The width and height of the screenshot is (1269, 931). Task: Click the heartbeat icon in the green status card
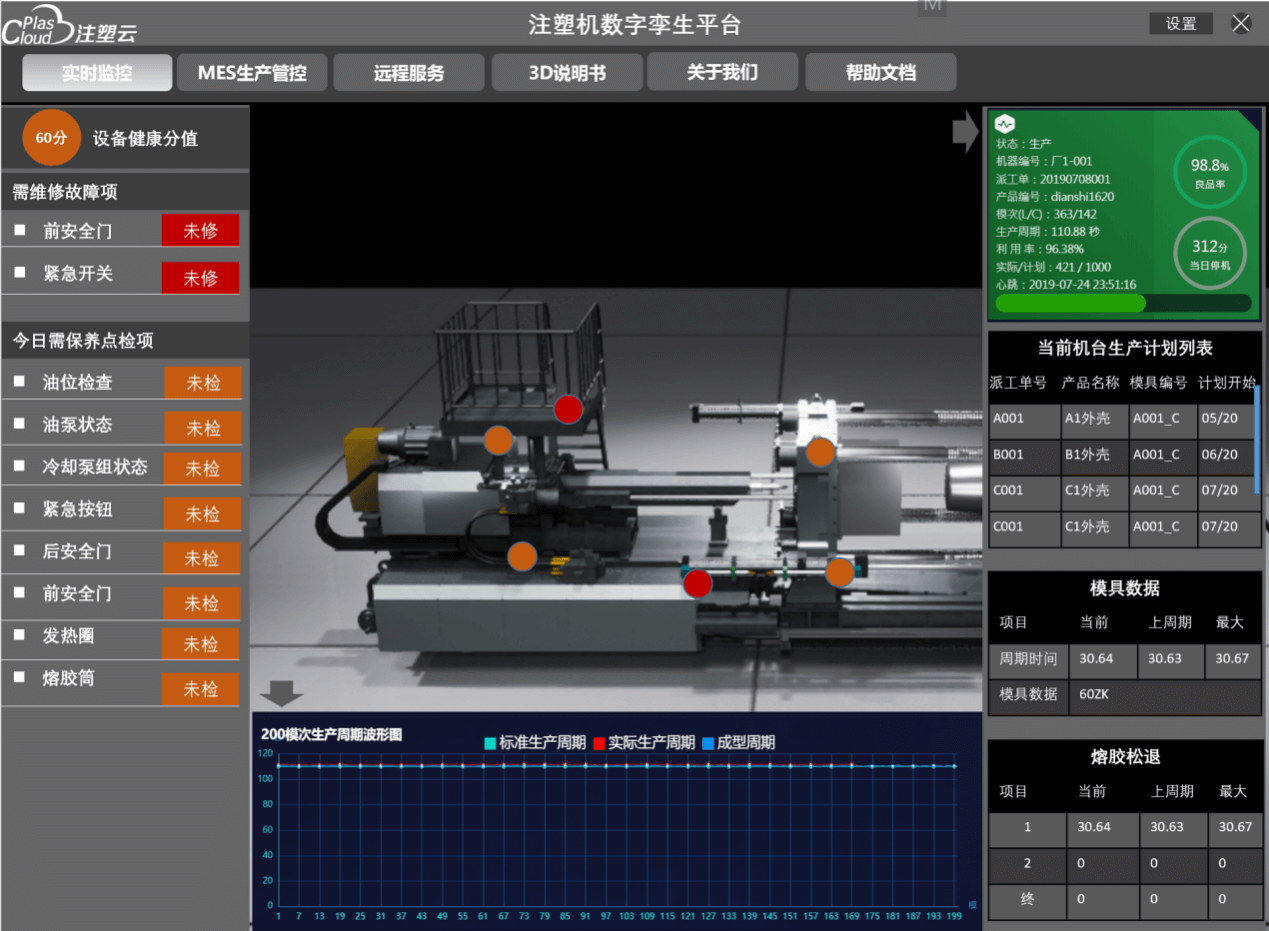(1005, 124)
